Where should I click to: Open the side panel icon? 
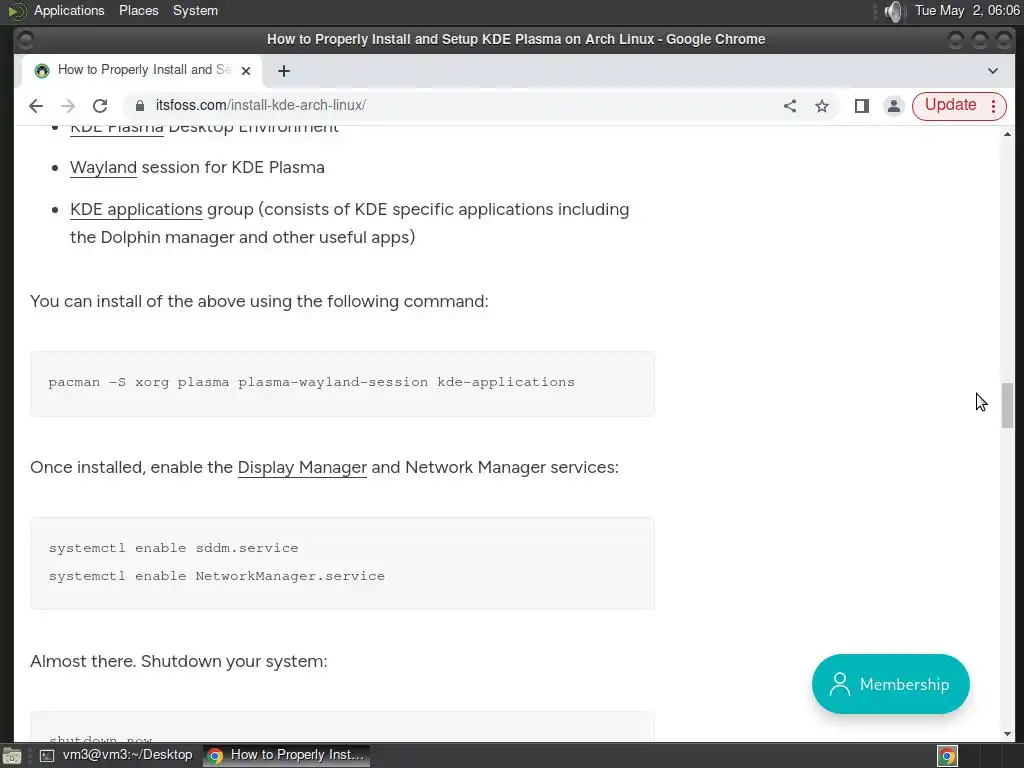[861, 106]
